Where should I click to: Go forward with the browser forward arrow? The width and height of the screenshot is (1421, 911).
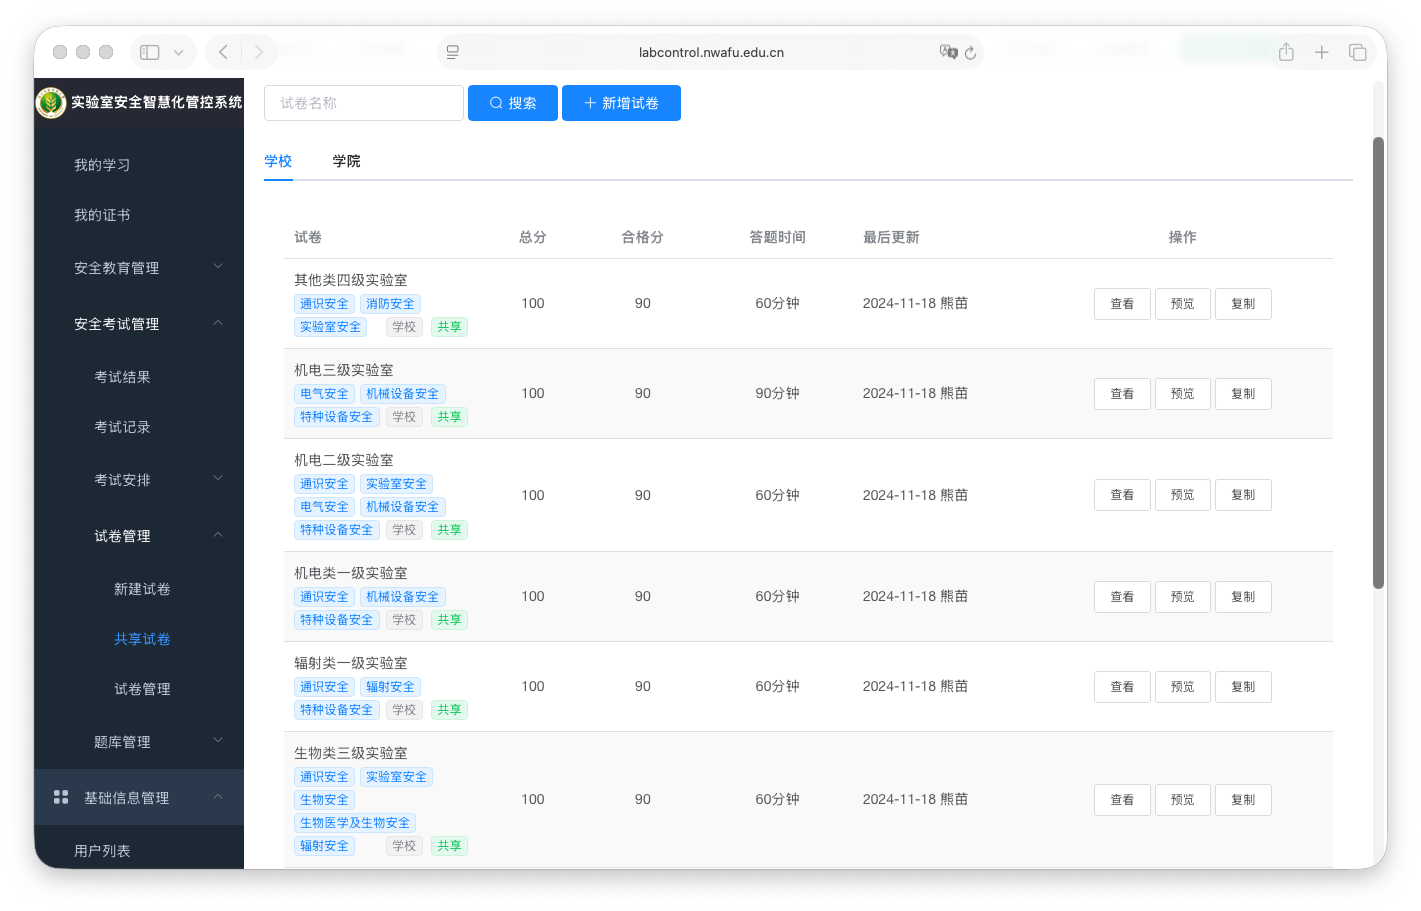coord(258,52)
